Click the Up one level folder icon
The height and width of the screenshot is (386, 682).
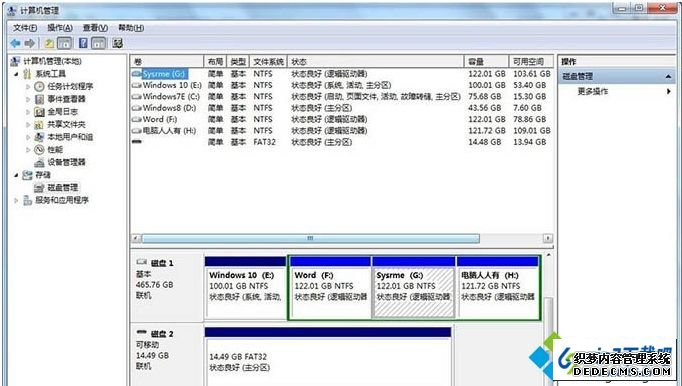[x=49, y=43]
